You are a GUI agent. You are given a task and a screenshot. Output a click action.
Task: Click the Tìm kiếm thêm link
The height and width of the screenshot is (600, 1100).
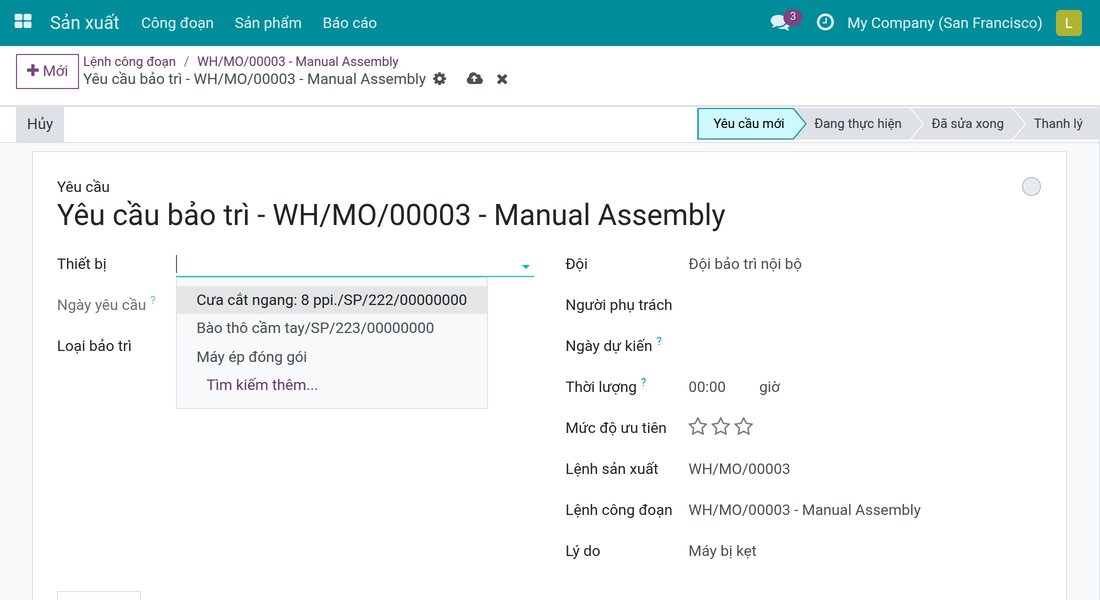click(262, 385)
